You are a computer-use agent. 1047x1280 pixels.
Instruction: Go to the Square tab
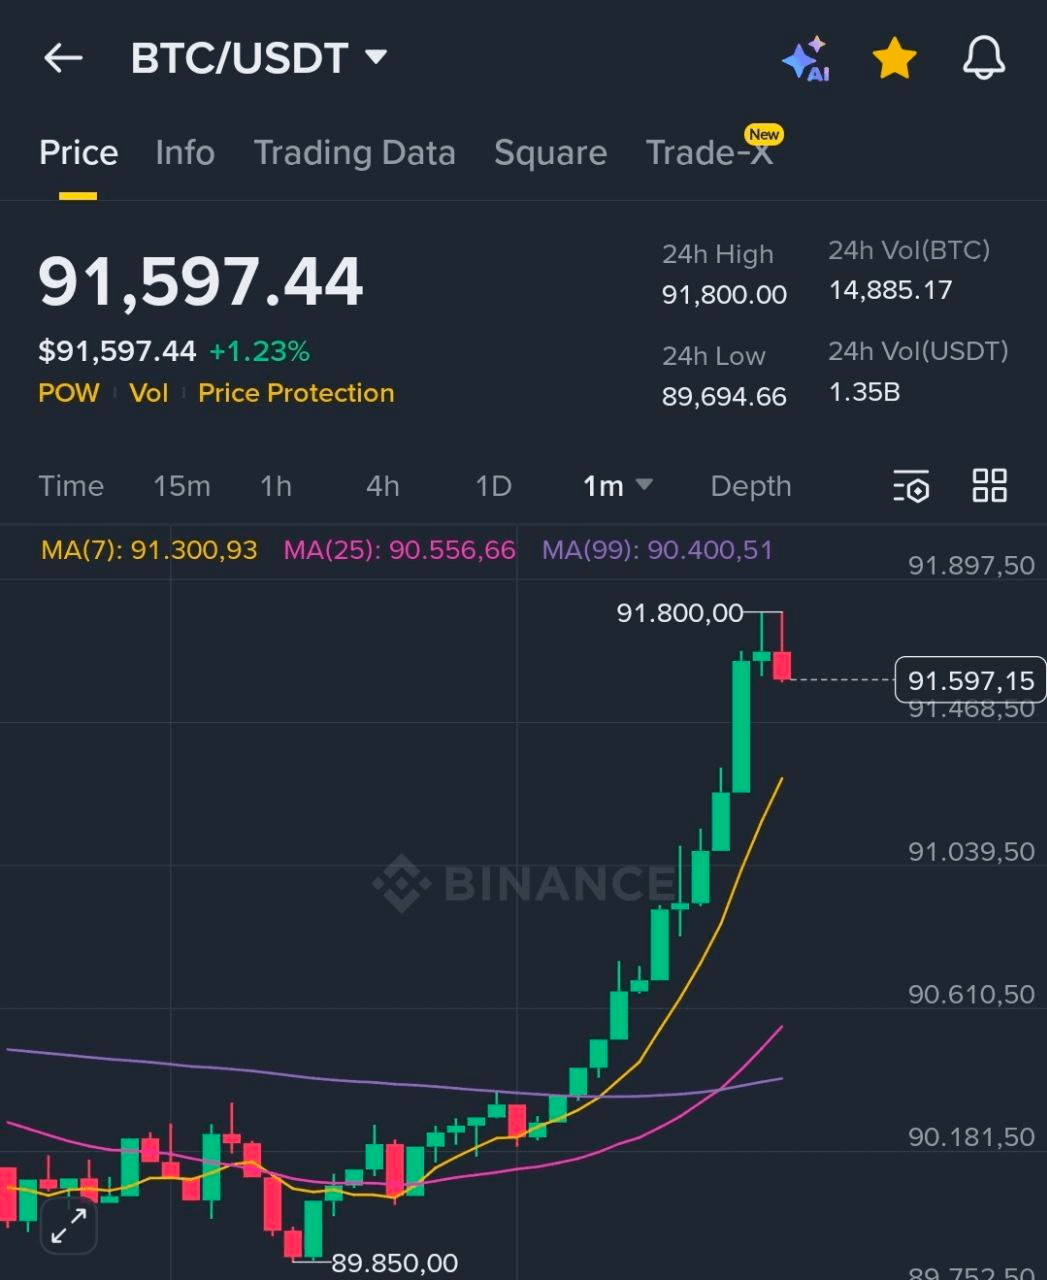(x=550, y=153)
